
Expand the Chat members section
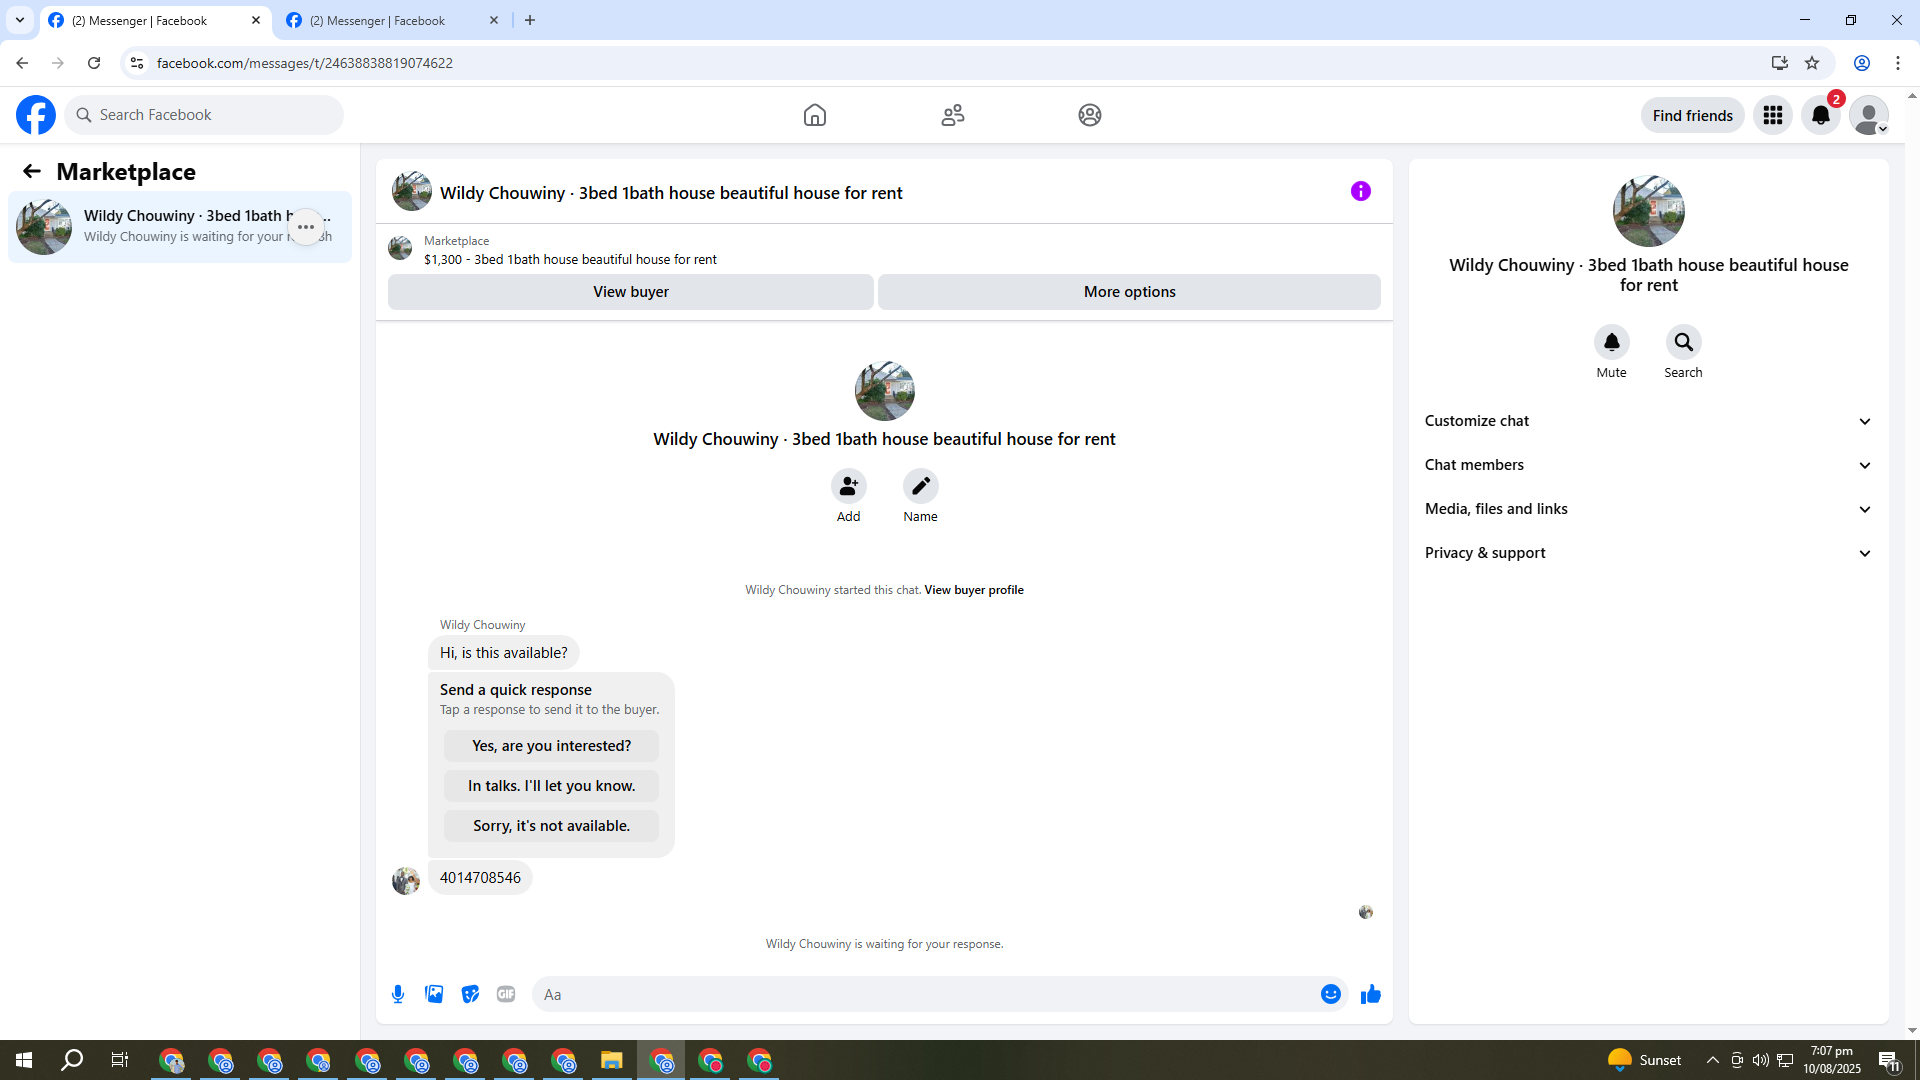click(1648, 465)
